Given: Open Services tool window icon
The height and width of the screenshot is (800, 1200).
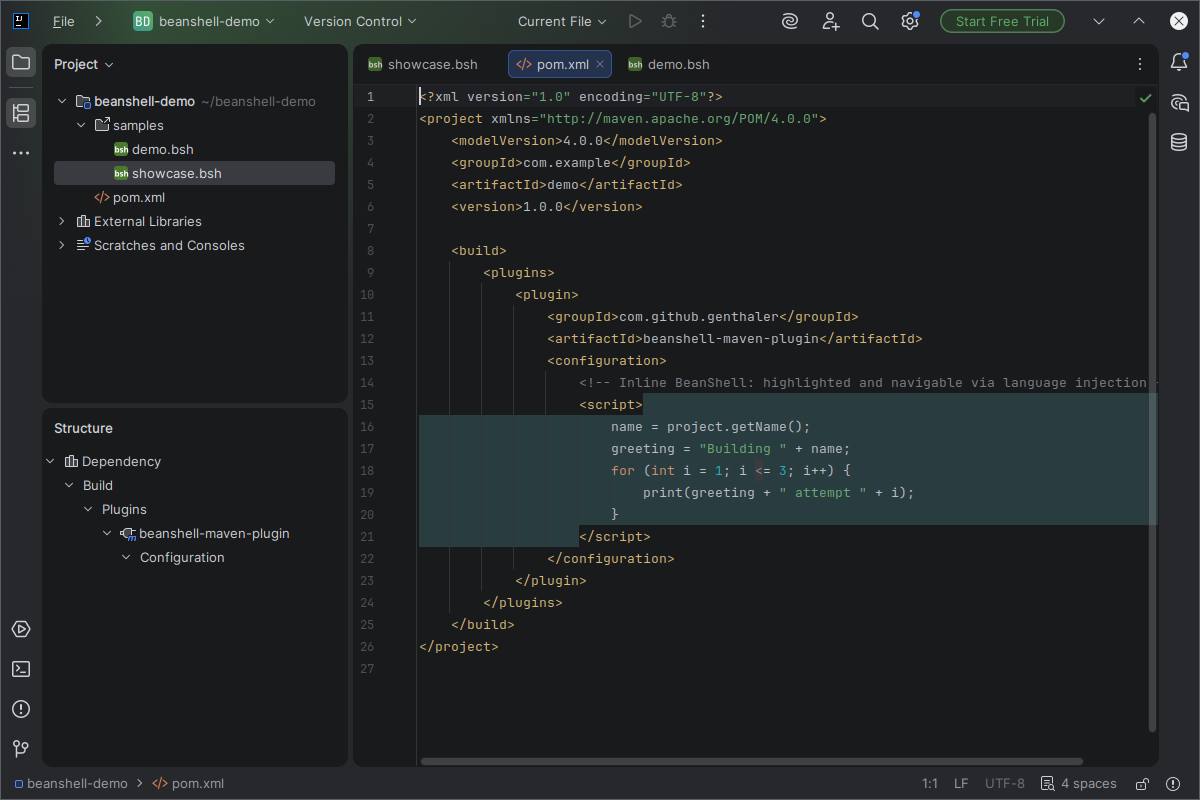Looking at the screenshot, I should [x=21, y=629].
